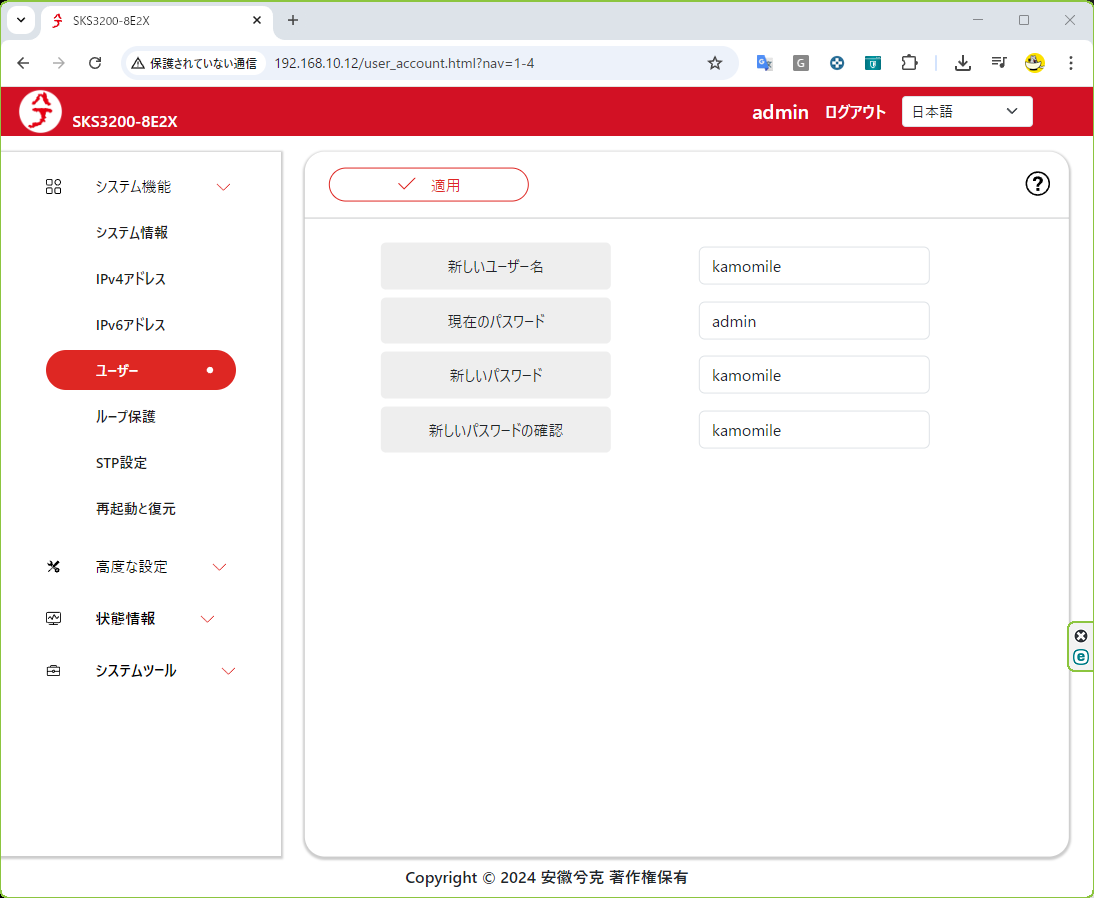Click the help question mark icon
This screenshot has width=1094, height=898.
coord(1037,184)
